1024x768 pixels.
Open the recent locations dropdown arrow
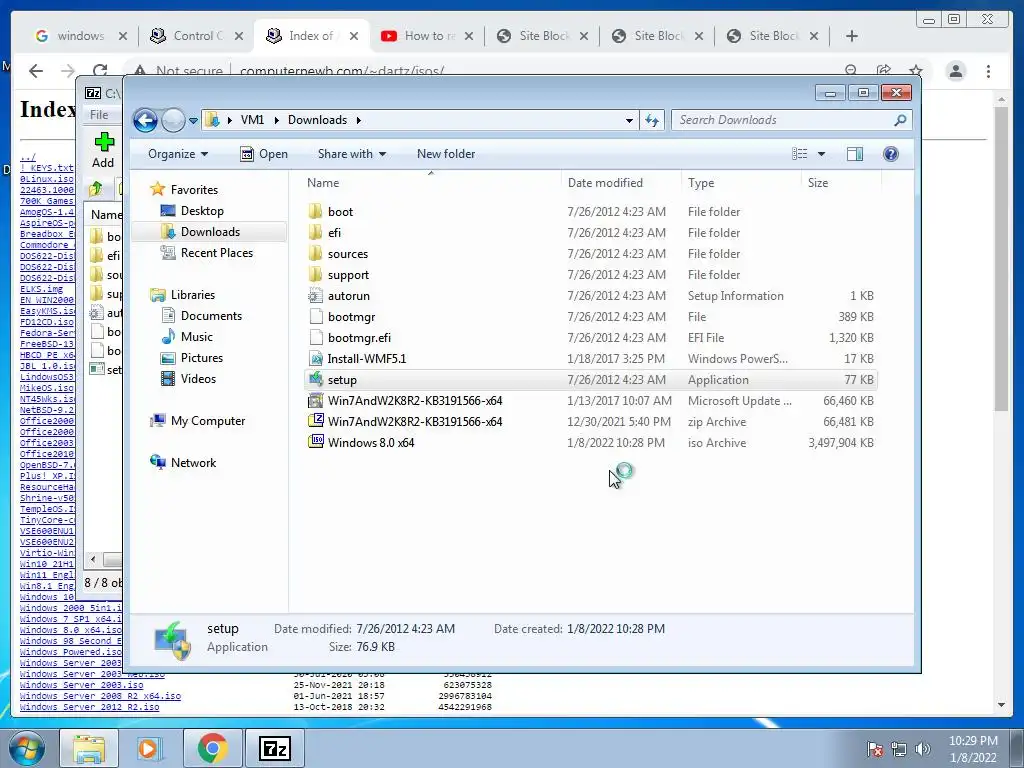193,121
